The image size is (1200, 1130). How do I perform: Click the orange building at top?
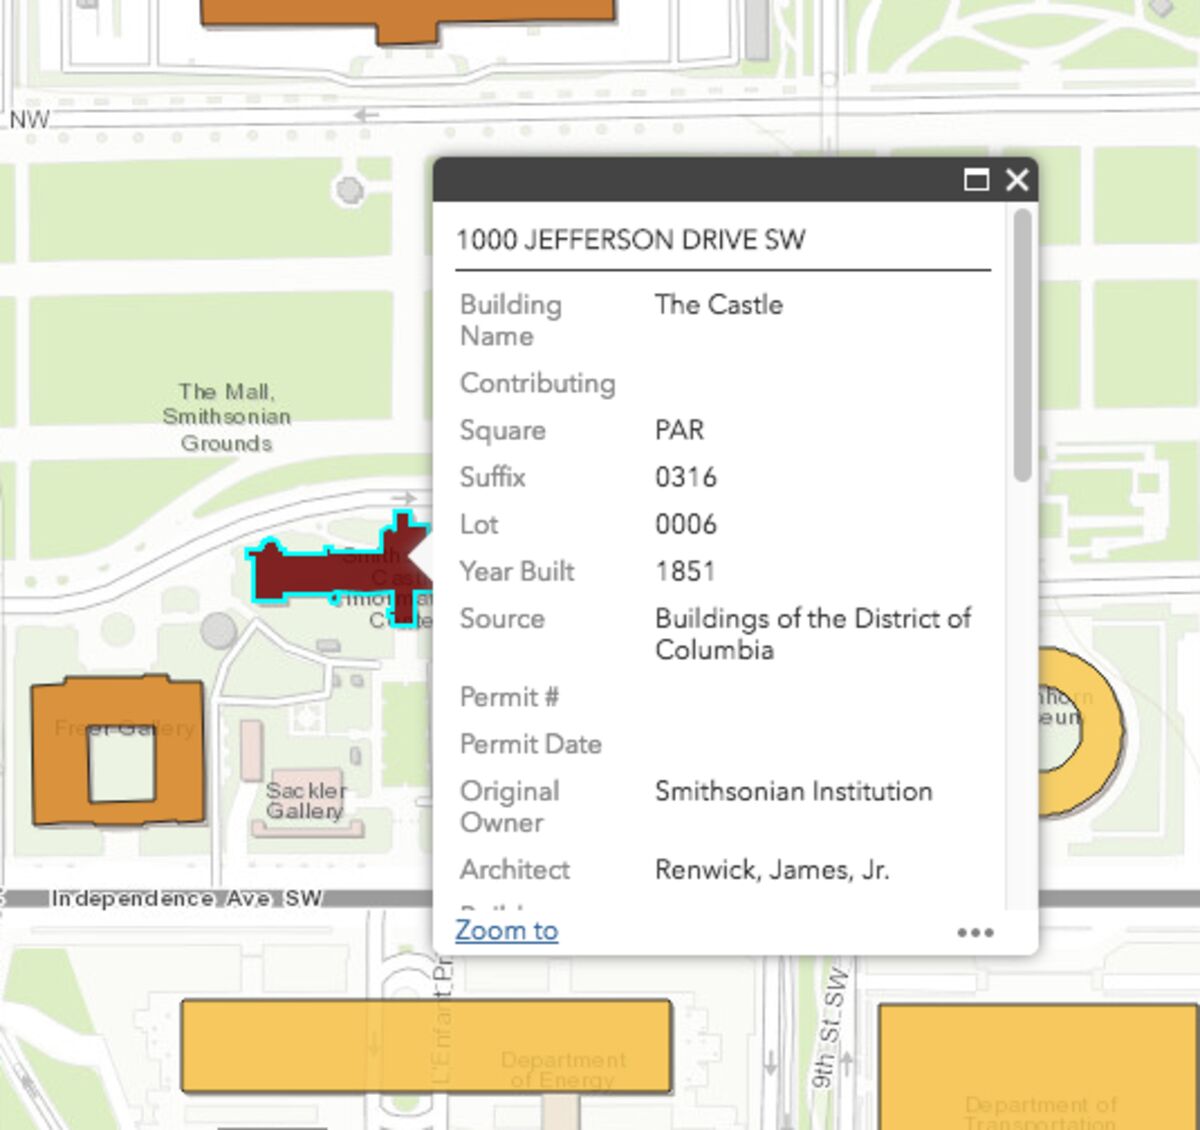(408, 20)
